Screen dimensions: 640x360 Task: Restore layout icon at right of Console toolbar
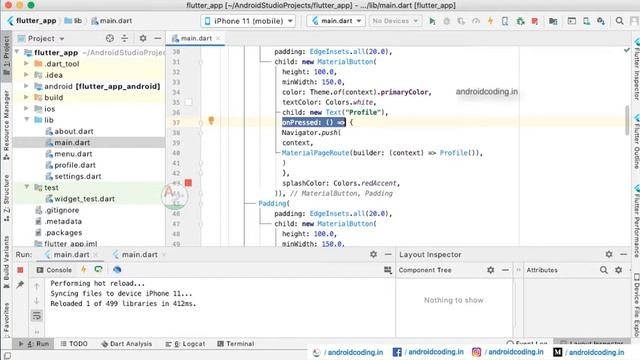(387, 270)
